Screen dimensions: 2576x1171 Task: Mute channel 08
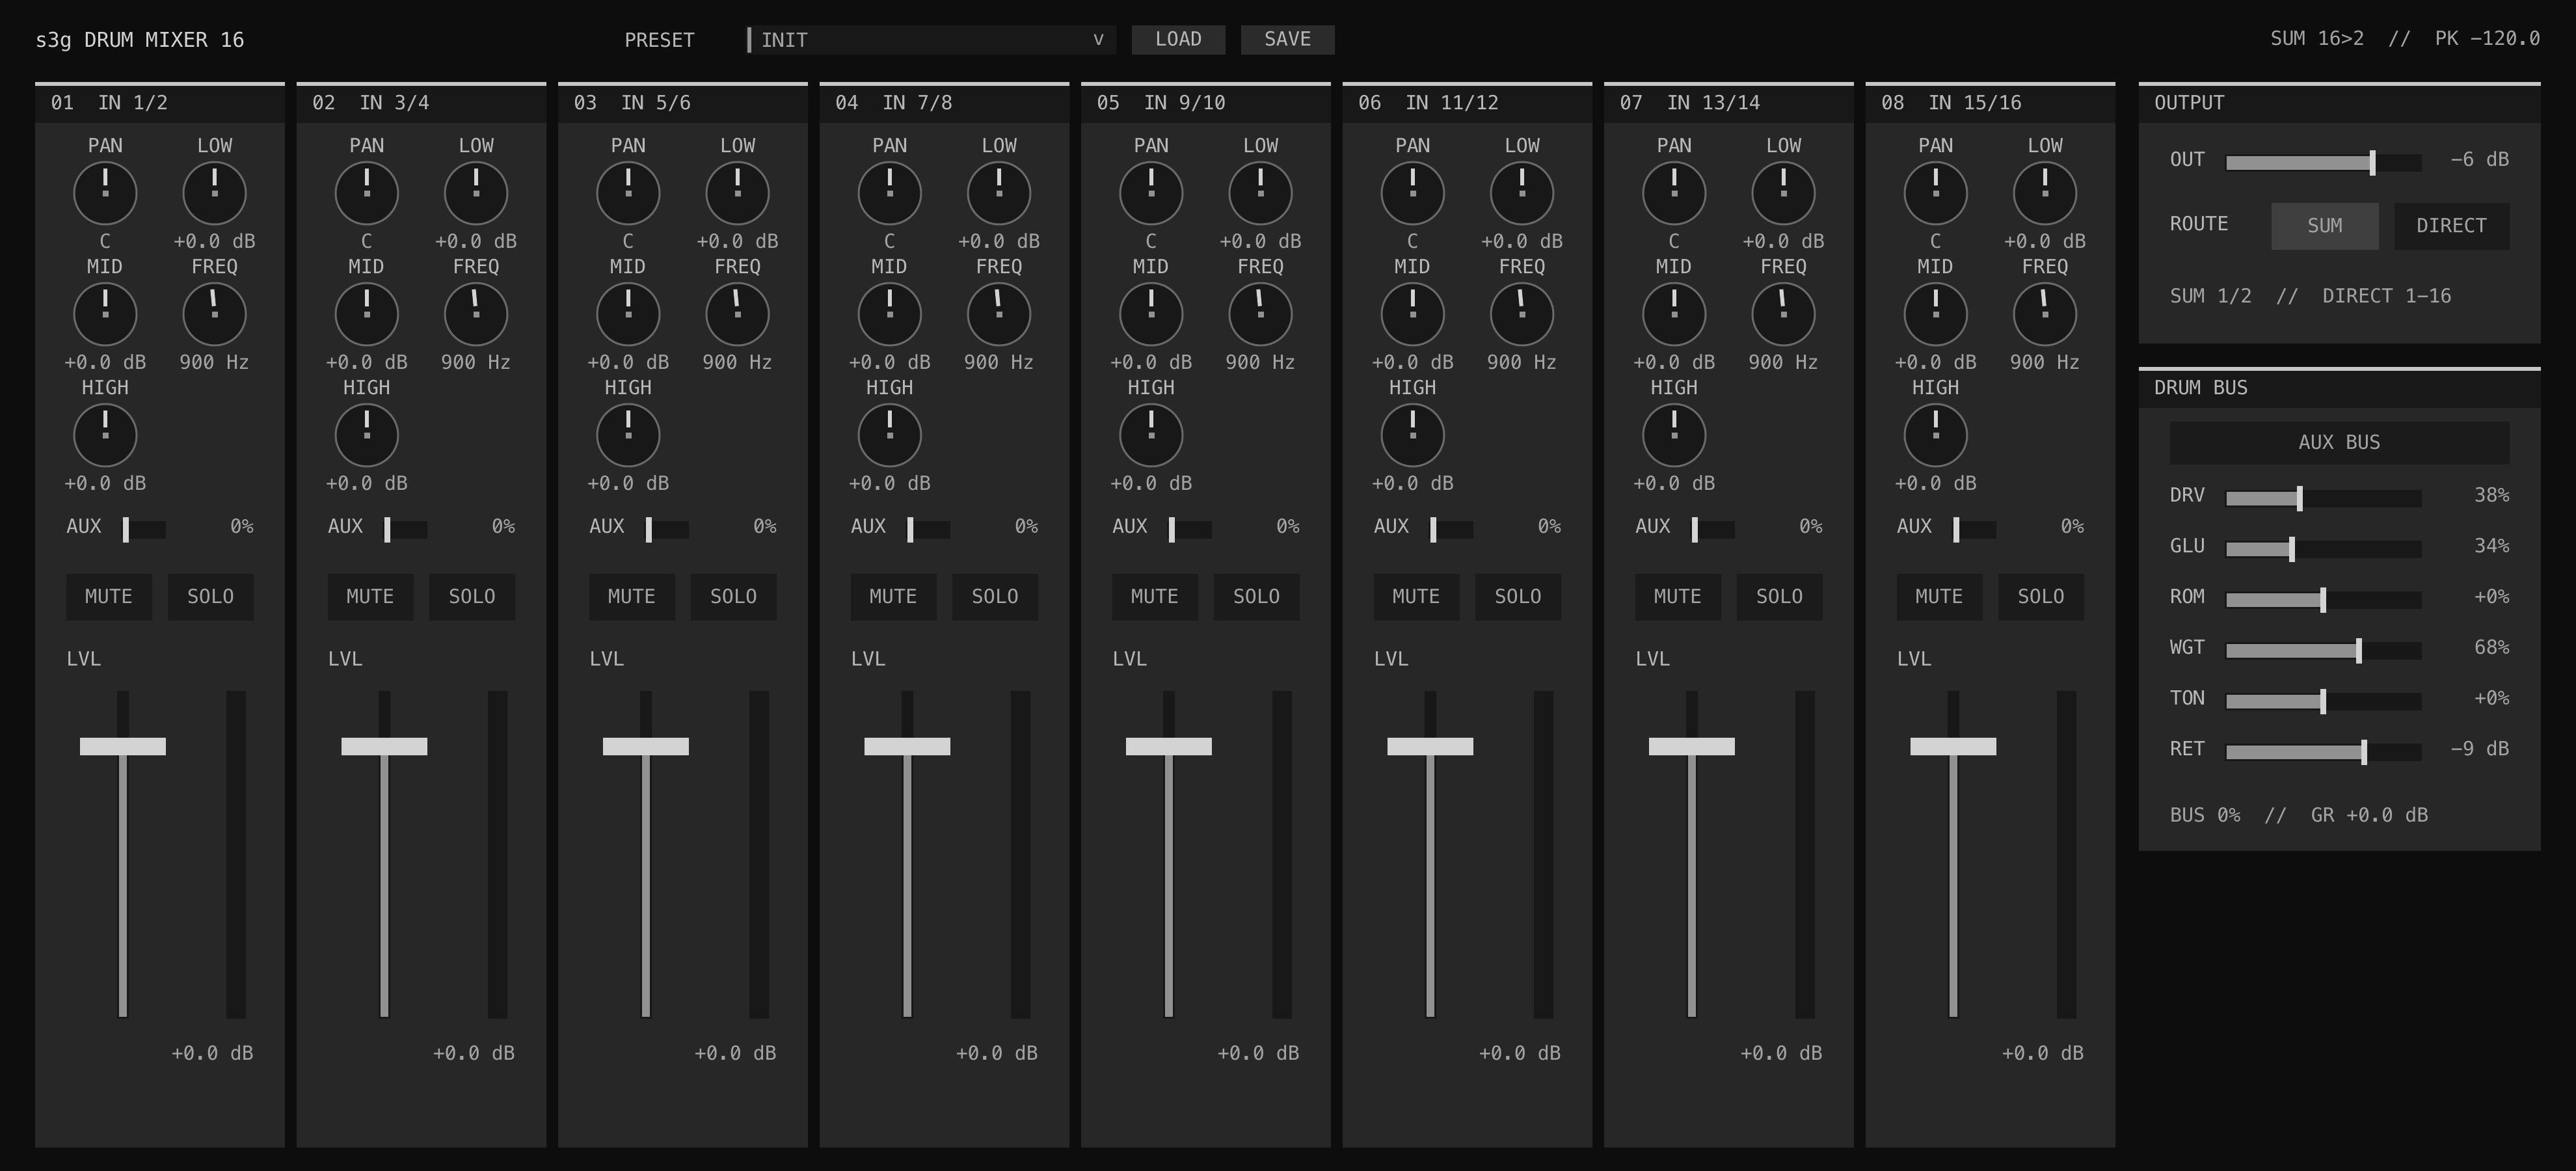click(x=1939, y=597)
